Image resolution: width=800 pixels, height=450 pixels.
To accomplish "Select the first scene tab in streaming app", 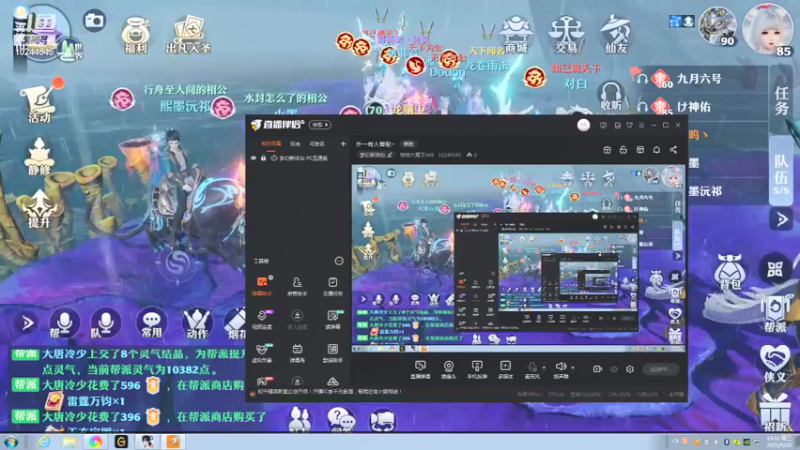I will tap(271, 144).
